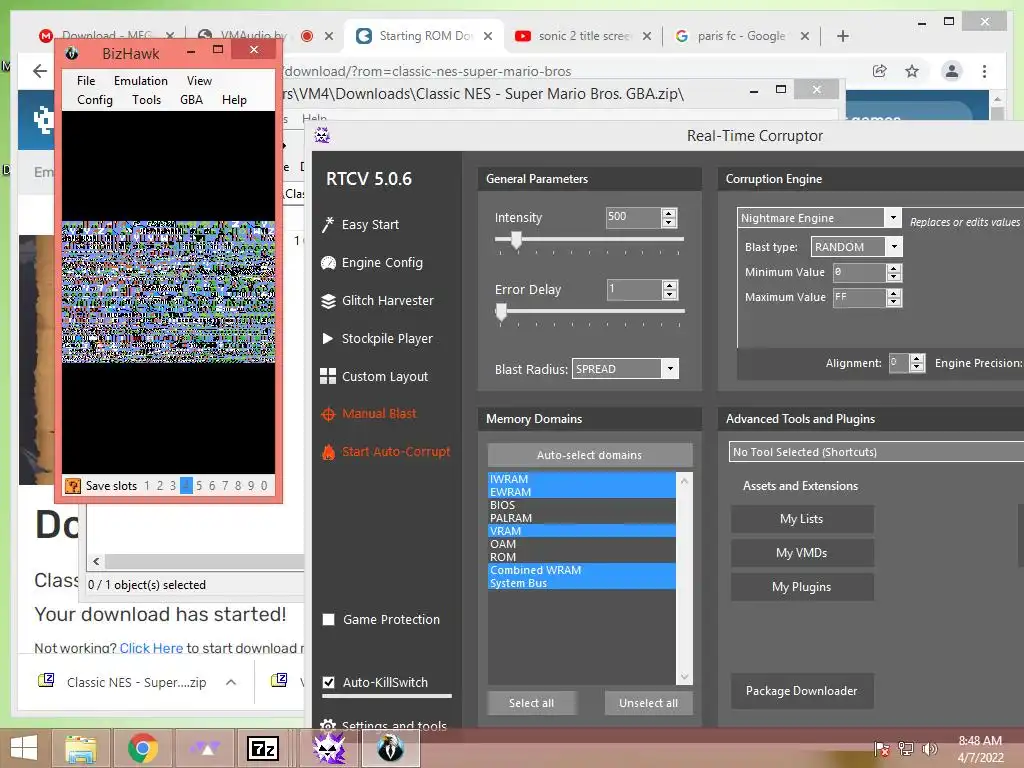1024x768 pixels.
Task: Open Chrome three-dot menu
Action: tap(984, 71)
